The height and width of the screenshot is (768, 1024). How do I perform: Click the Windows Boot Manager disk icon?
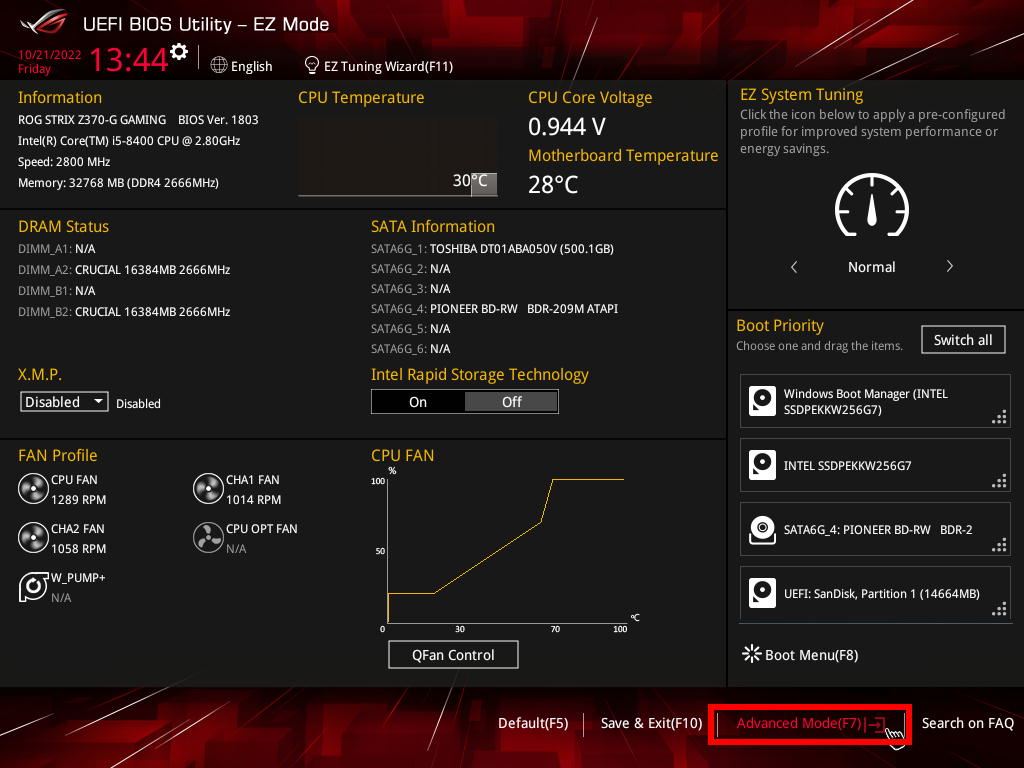pyautogui.click(x=762, y=401)
